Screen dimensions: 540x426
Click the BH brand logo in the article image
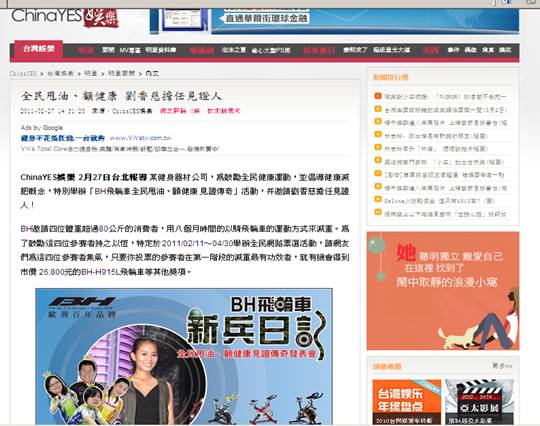coord(81,302)
